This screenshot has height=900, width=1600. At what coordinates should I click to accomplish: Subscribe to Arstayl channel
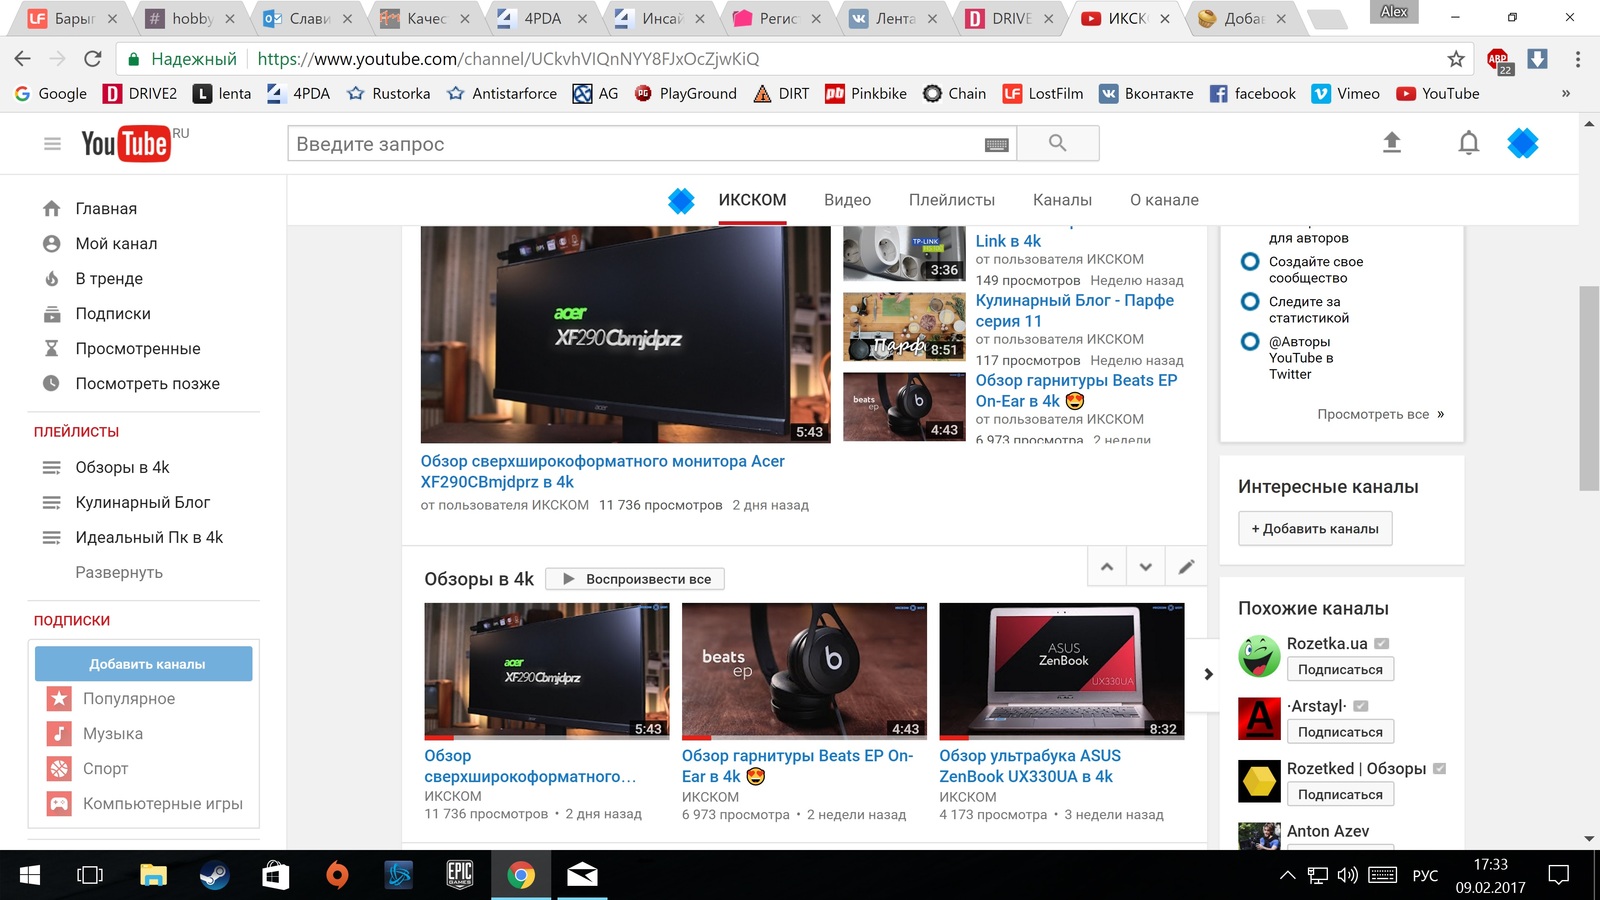point(1340,732)
